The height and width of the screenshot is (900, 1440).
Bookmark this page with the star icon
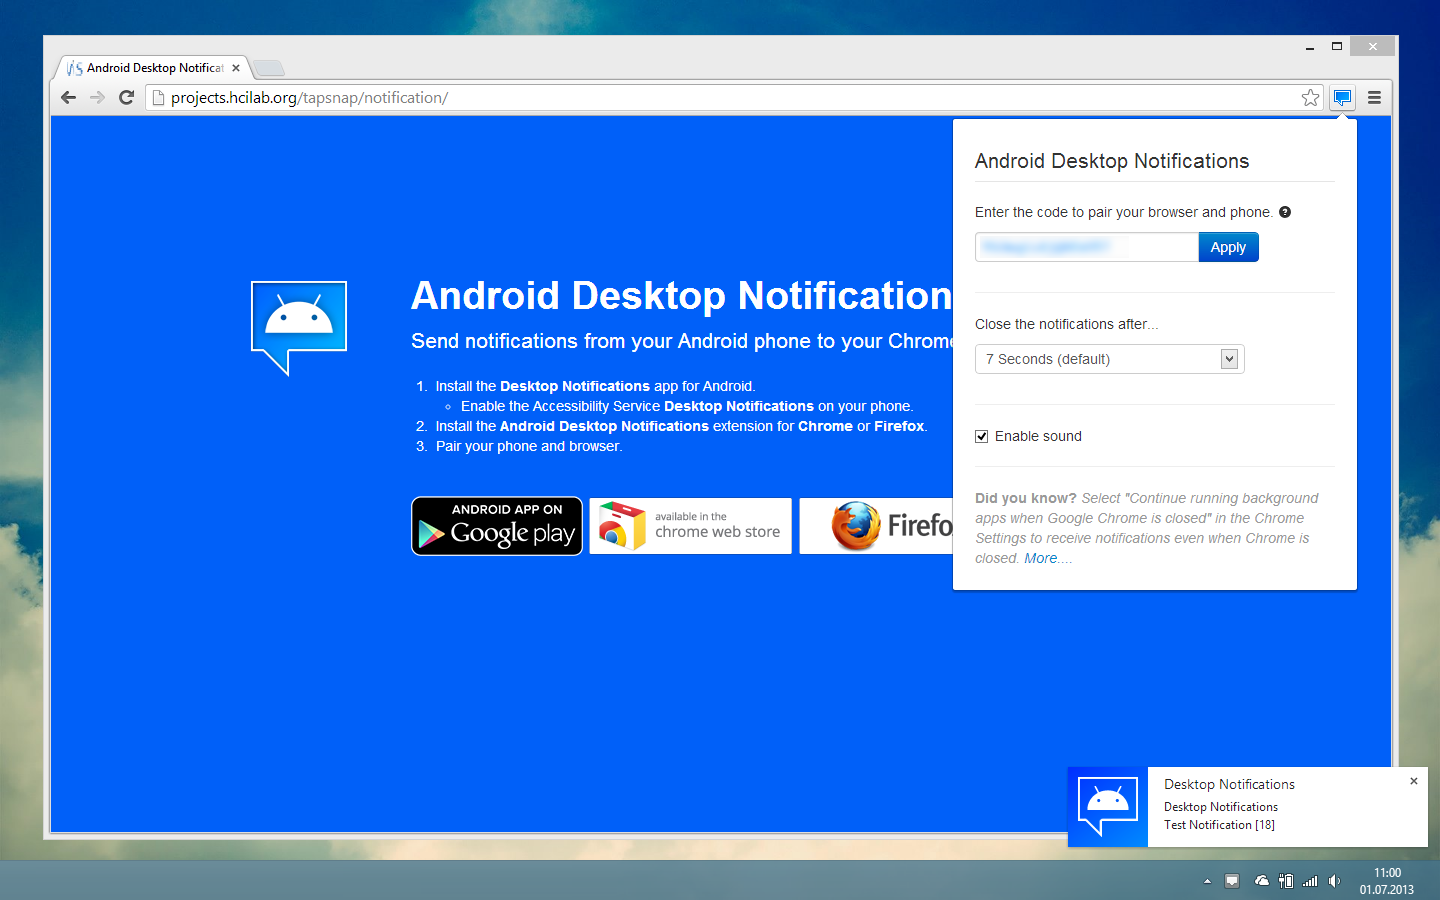click(x=1310, y=97)
